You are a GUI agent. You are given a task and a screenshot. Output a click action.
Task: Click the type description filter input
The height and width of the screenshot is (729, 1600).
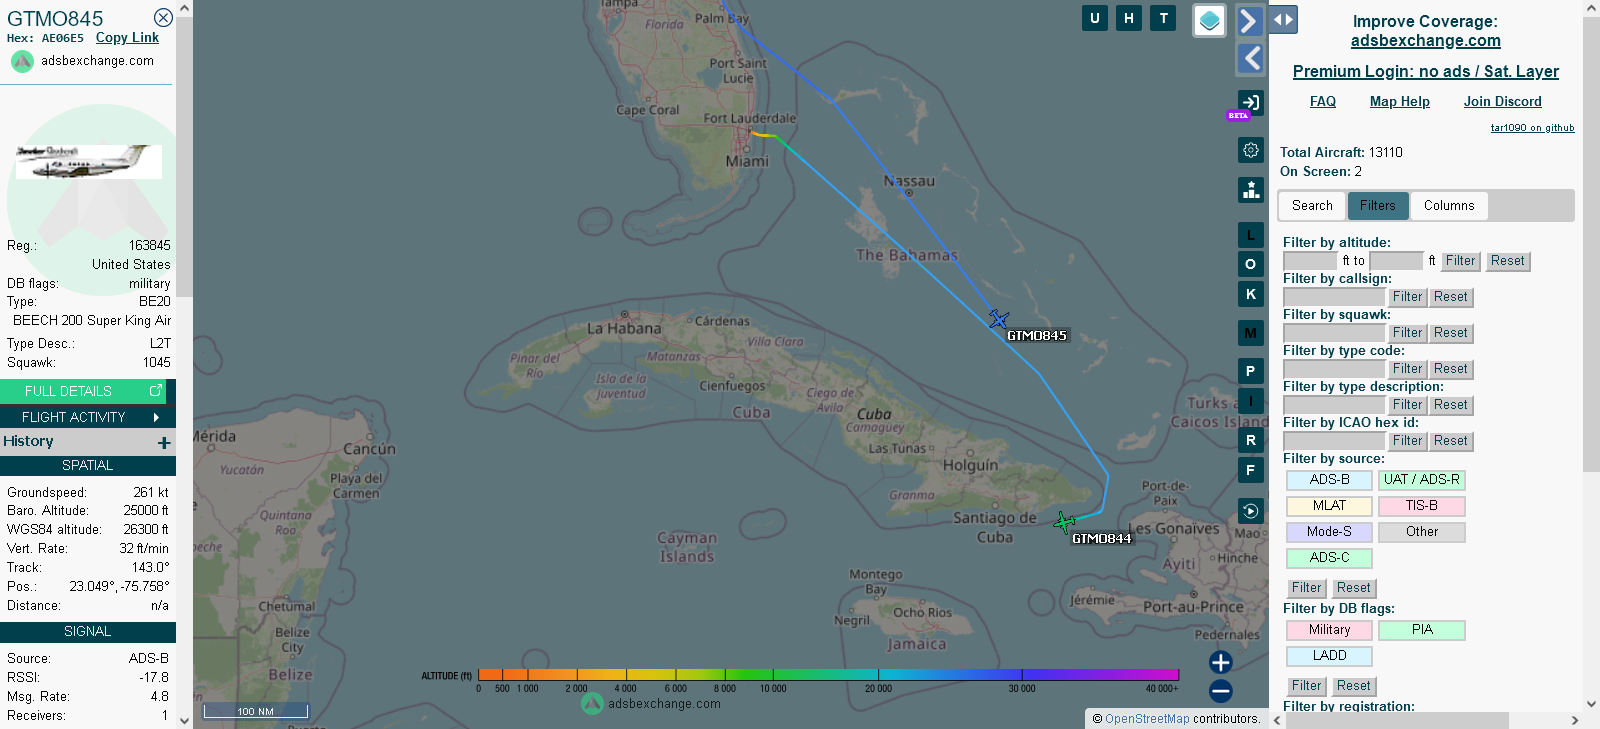(x=1334, y=405)
